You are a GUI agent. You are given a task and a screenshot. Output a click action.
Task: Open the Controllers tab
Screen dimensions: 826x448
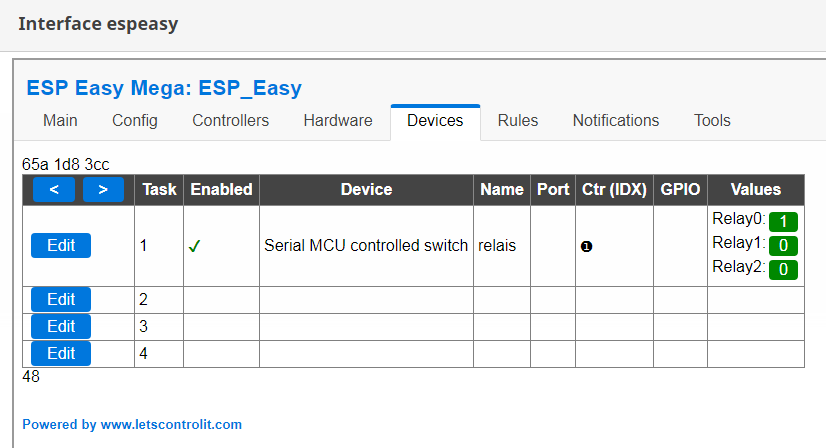tap(230, 121)
